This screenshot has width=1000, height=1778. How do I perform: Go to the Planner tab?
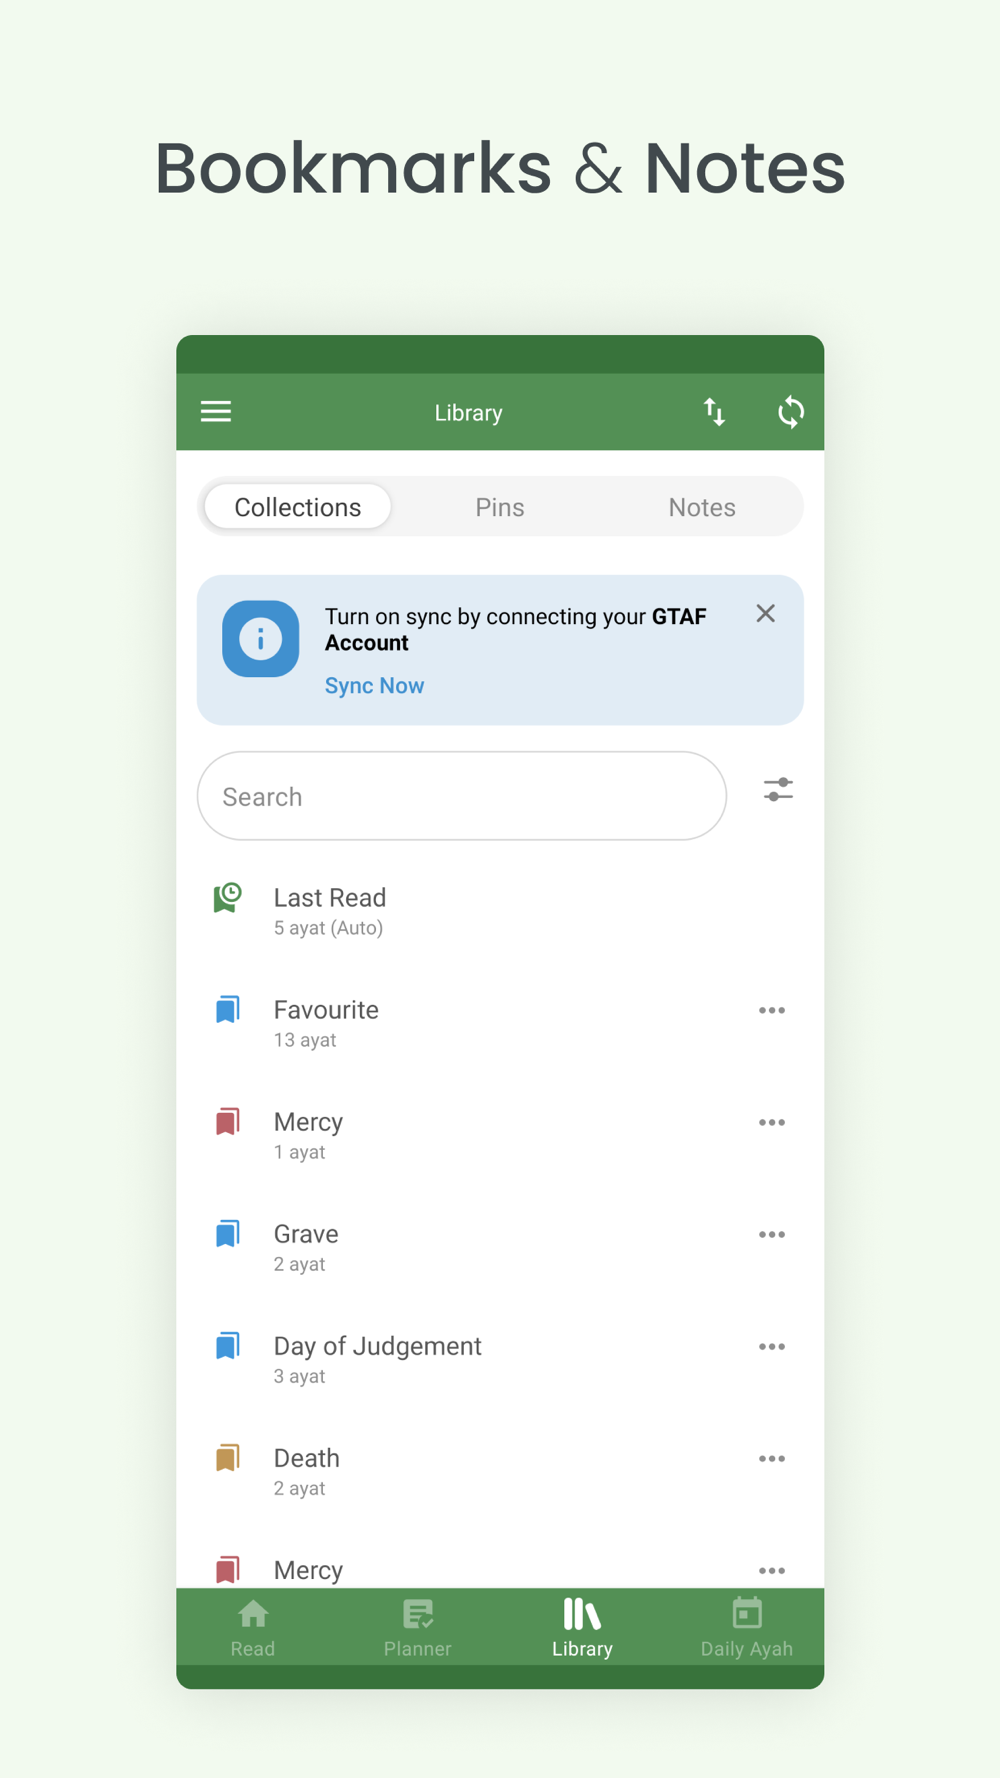418,1628
